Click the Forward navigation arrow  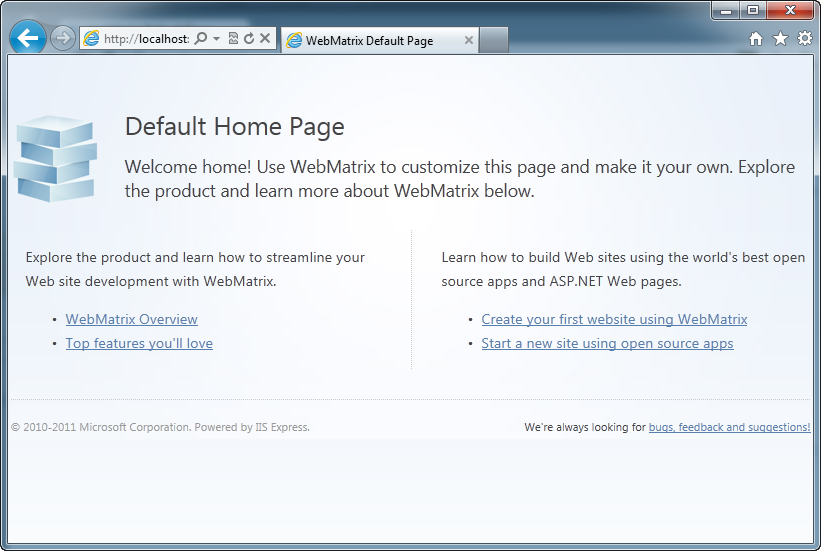coord(63,38)
